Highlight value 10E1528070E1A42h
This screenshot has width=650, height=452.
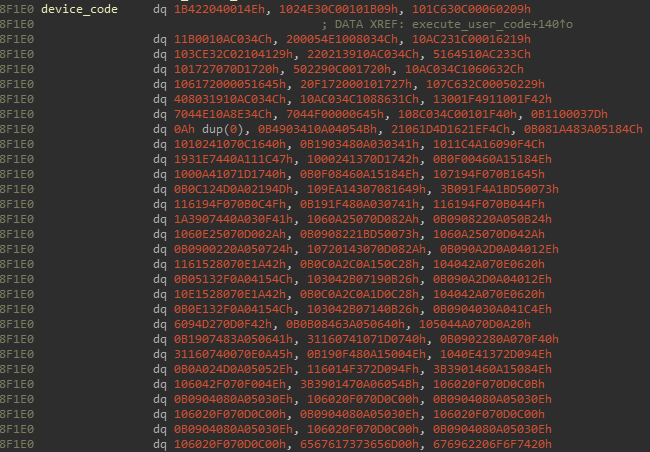click(x=230, y=294)
